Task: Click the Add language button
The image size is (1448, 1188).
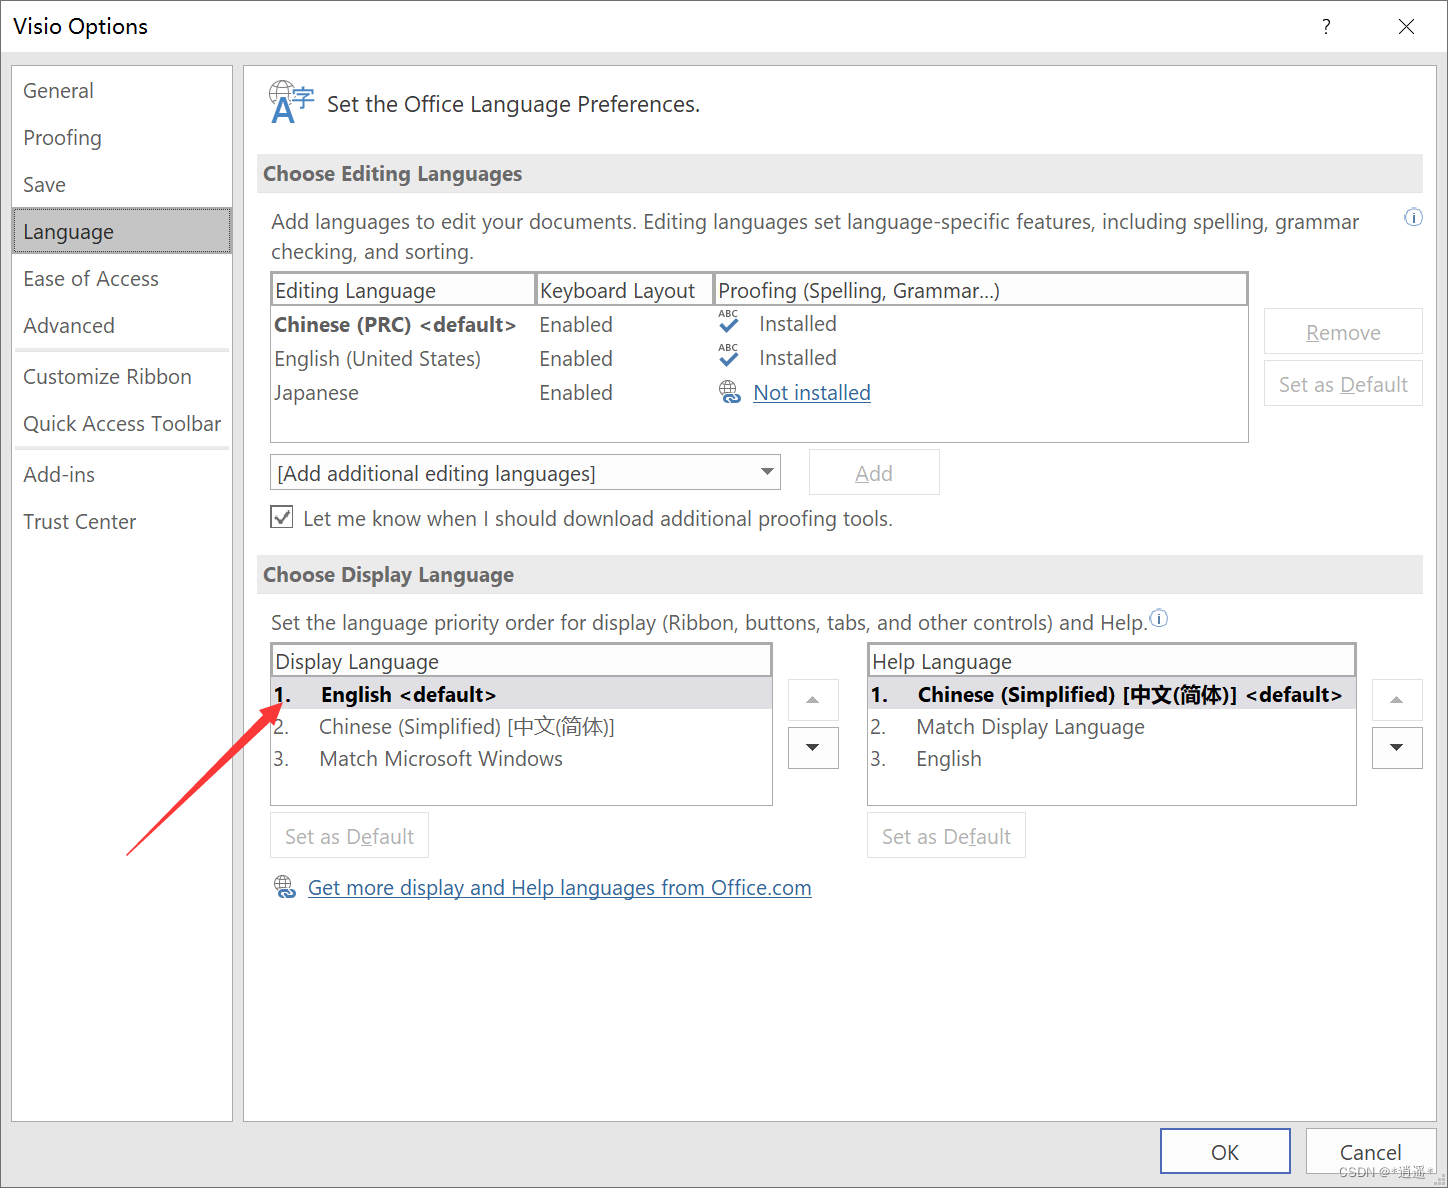Action: click(x=874, y=472)
